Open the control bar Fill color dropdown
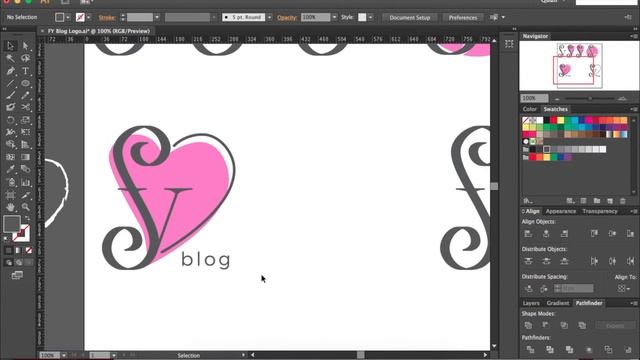The image size is (640, 360). [x=68, y=18]
